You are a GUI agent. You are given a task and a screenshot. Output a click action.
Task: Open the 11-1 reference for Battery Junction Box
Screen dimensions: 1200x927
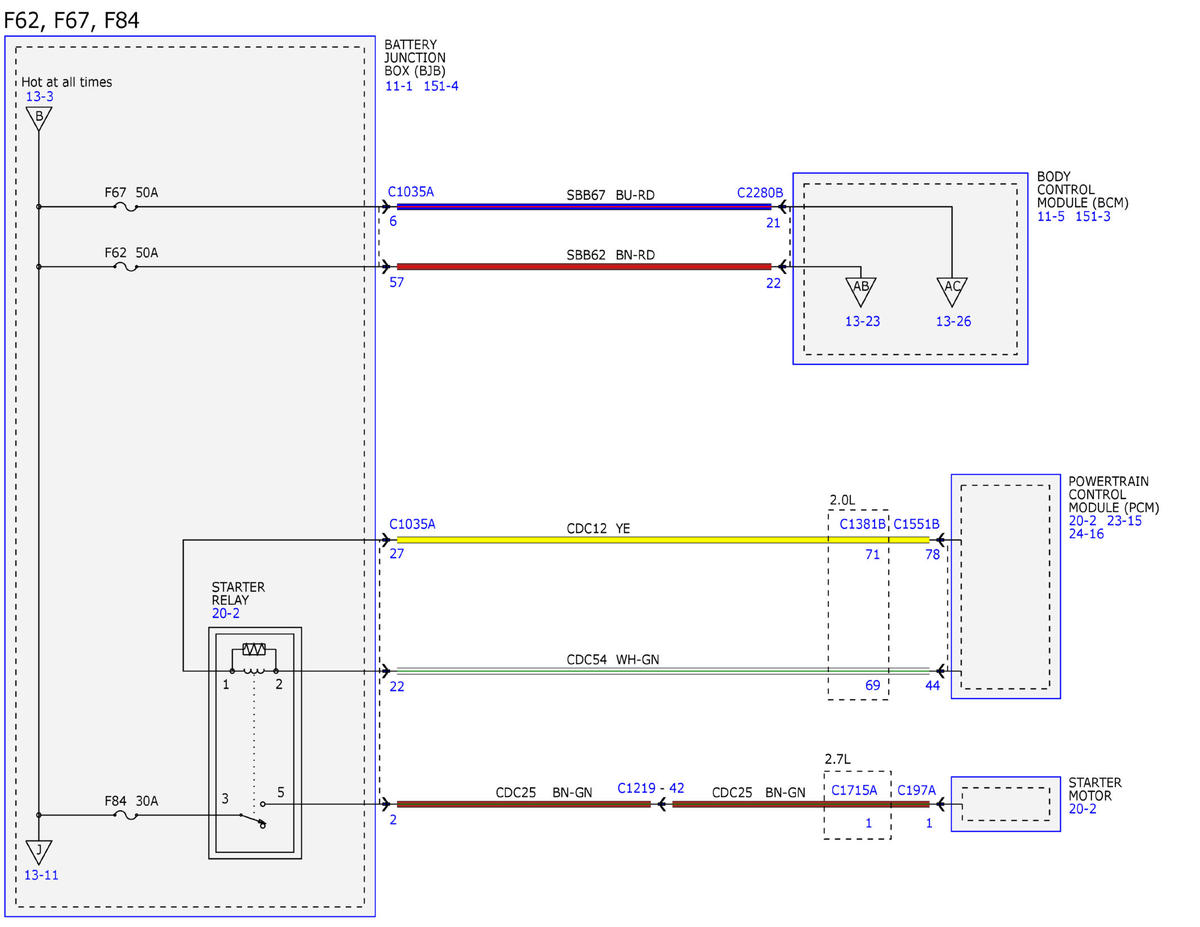coord(401,87)
